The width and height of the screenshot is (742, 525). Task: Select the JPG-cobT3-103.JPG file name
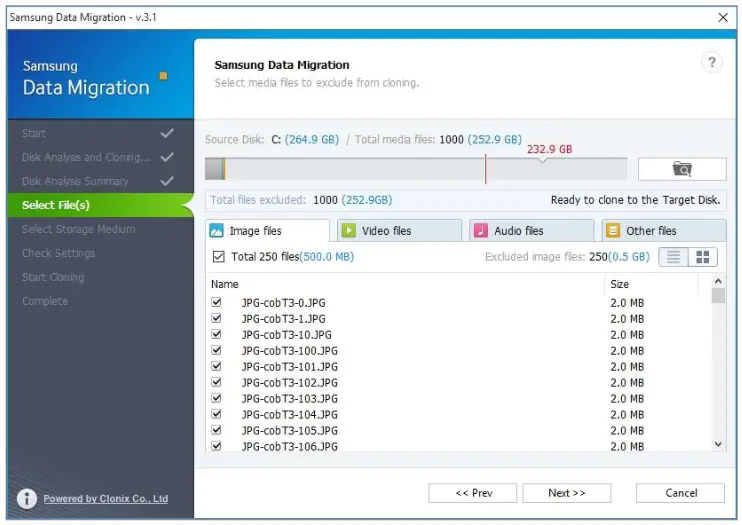point(290,399)
